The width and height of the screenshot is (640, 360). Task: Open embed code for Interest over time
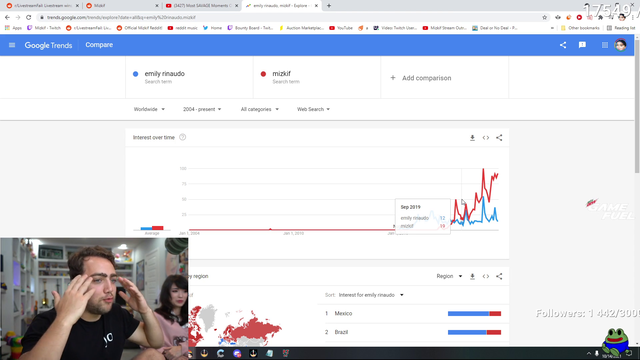pyautogui.click(x=486, y=138)
